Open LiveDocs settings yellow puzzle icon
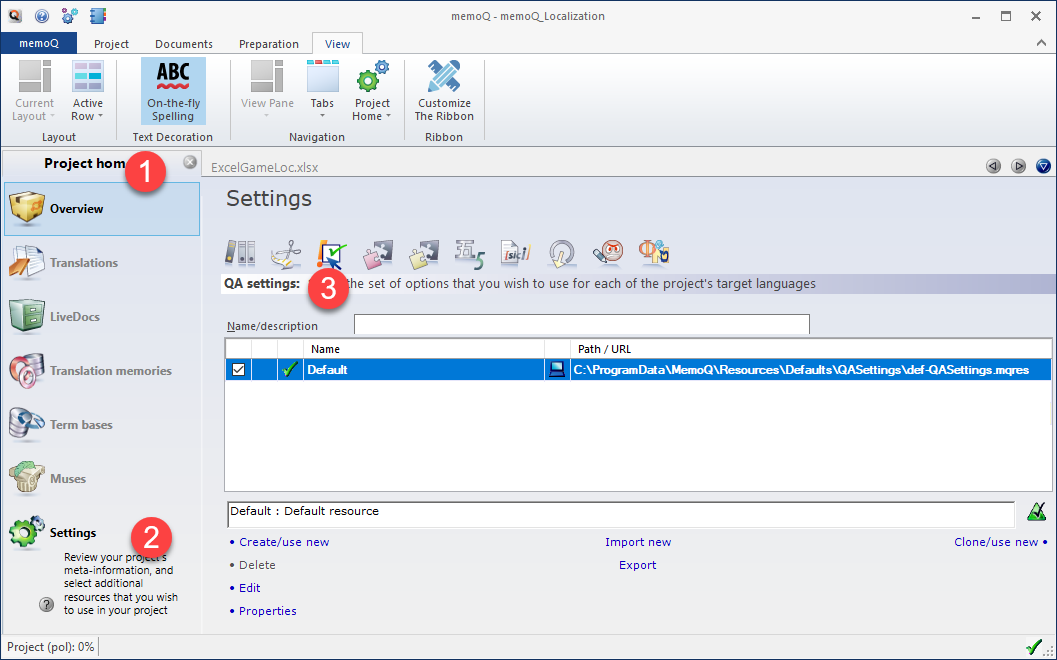The image size is (1057, 660). (424, 254)
